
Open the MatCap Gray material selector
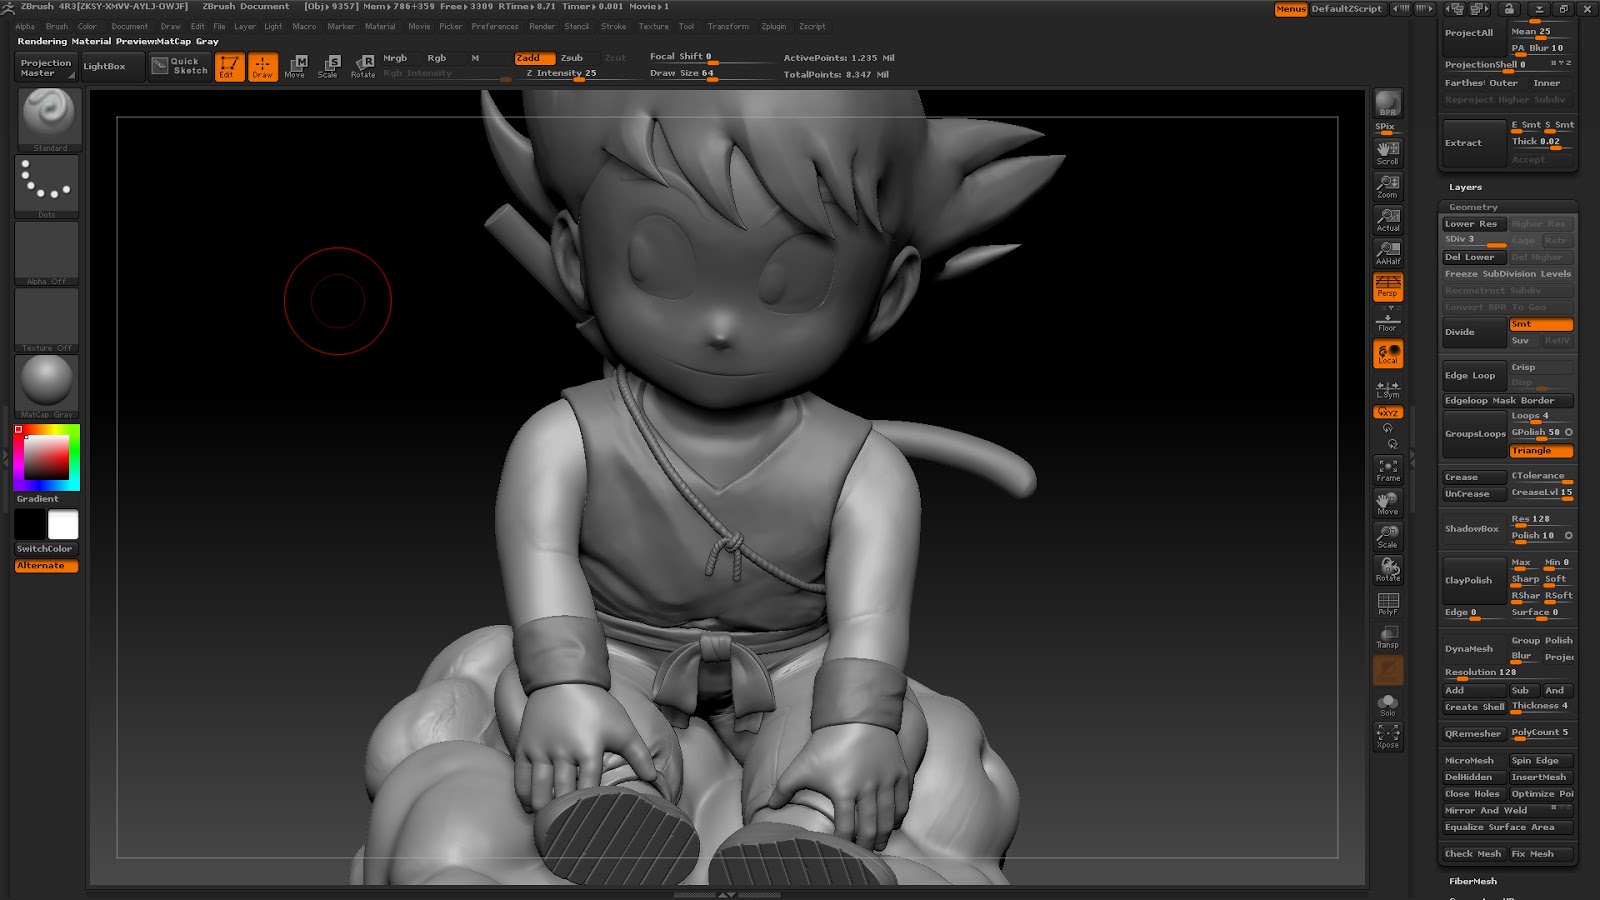47,386
